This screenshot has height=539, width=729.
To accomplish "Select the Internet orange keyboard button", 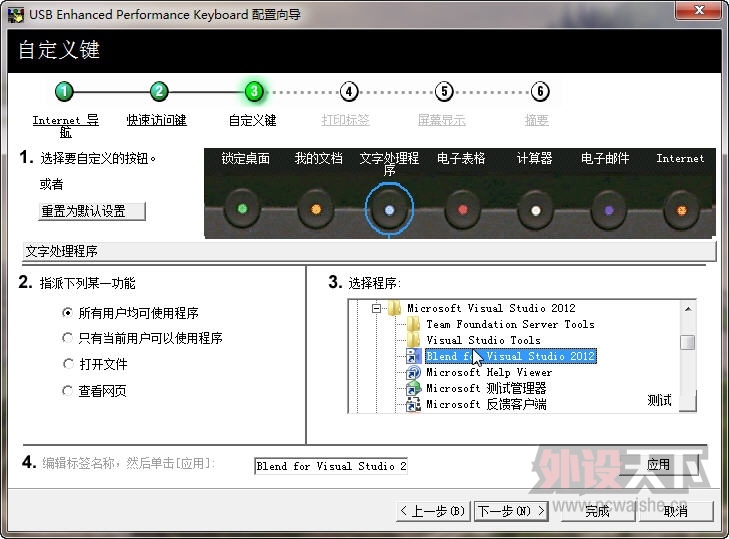I will [681, 211].
